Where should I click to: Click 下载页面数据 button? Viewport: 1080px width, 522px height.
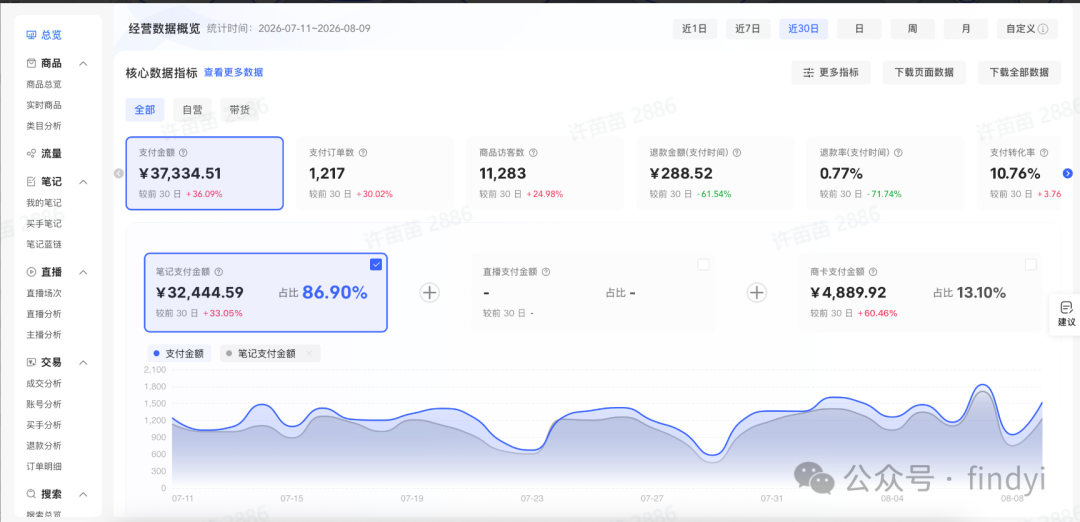pyautogui.click(x=924, y=72)
